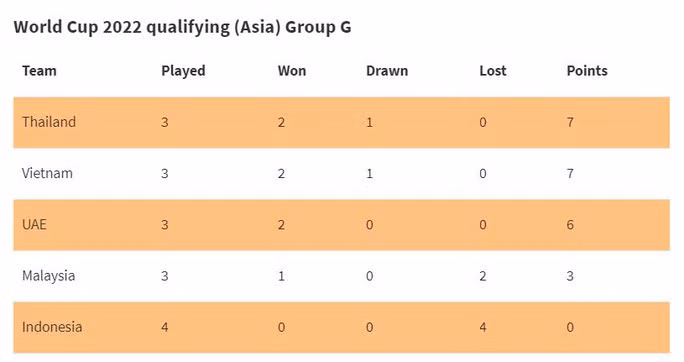The image size is (684, 362).
Task: Select UAE's points value of 6
Action: tap(570, 225)
